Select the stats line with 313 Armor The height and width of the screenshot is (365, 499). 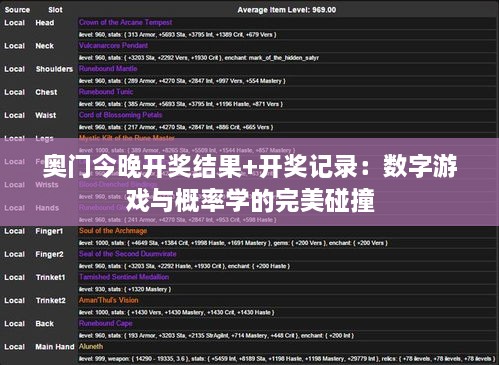[x=177, y=34]
